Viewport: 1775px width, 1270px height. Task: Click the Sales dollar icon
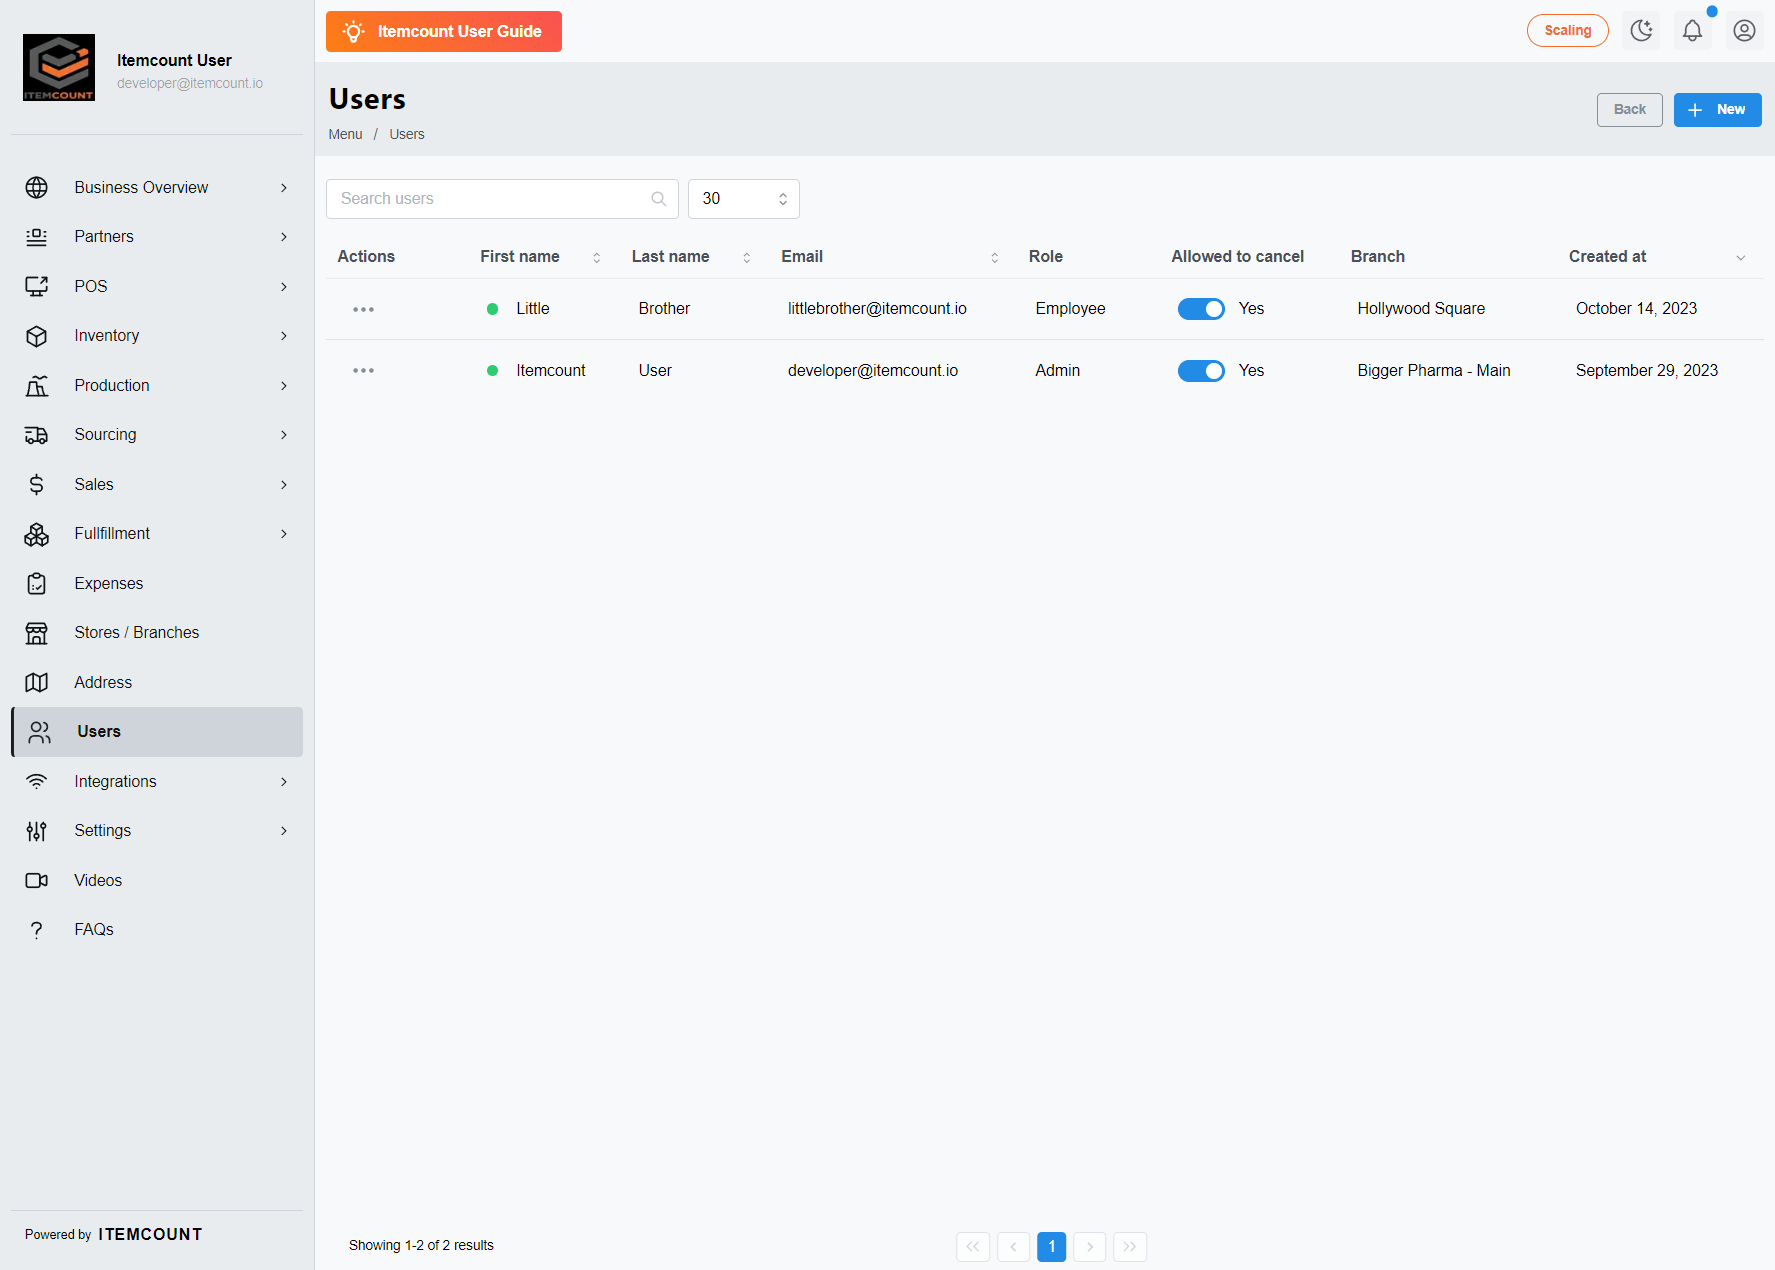pyautogui.click(x=37, y=485)
